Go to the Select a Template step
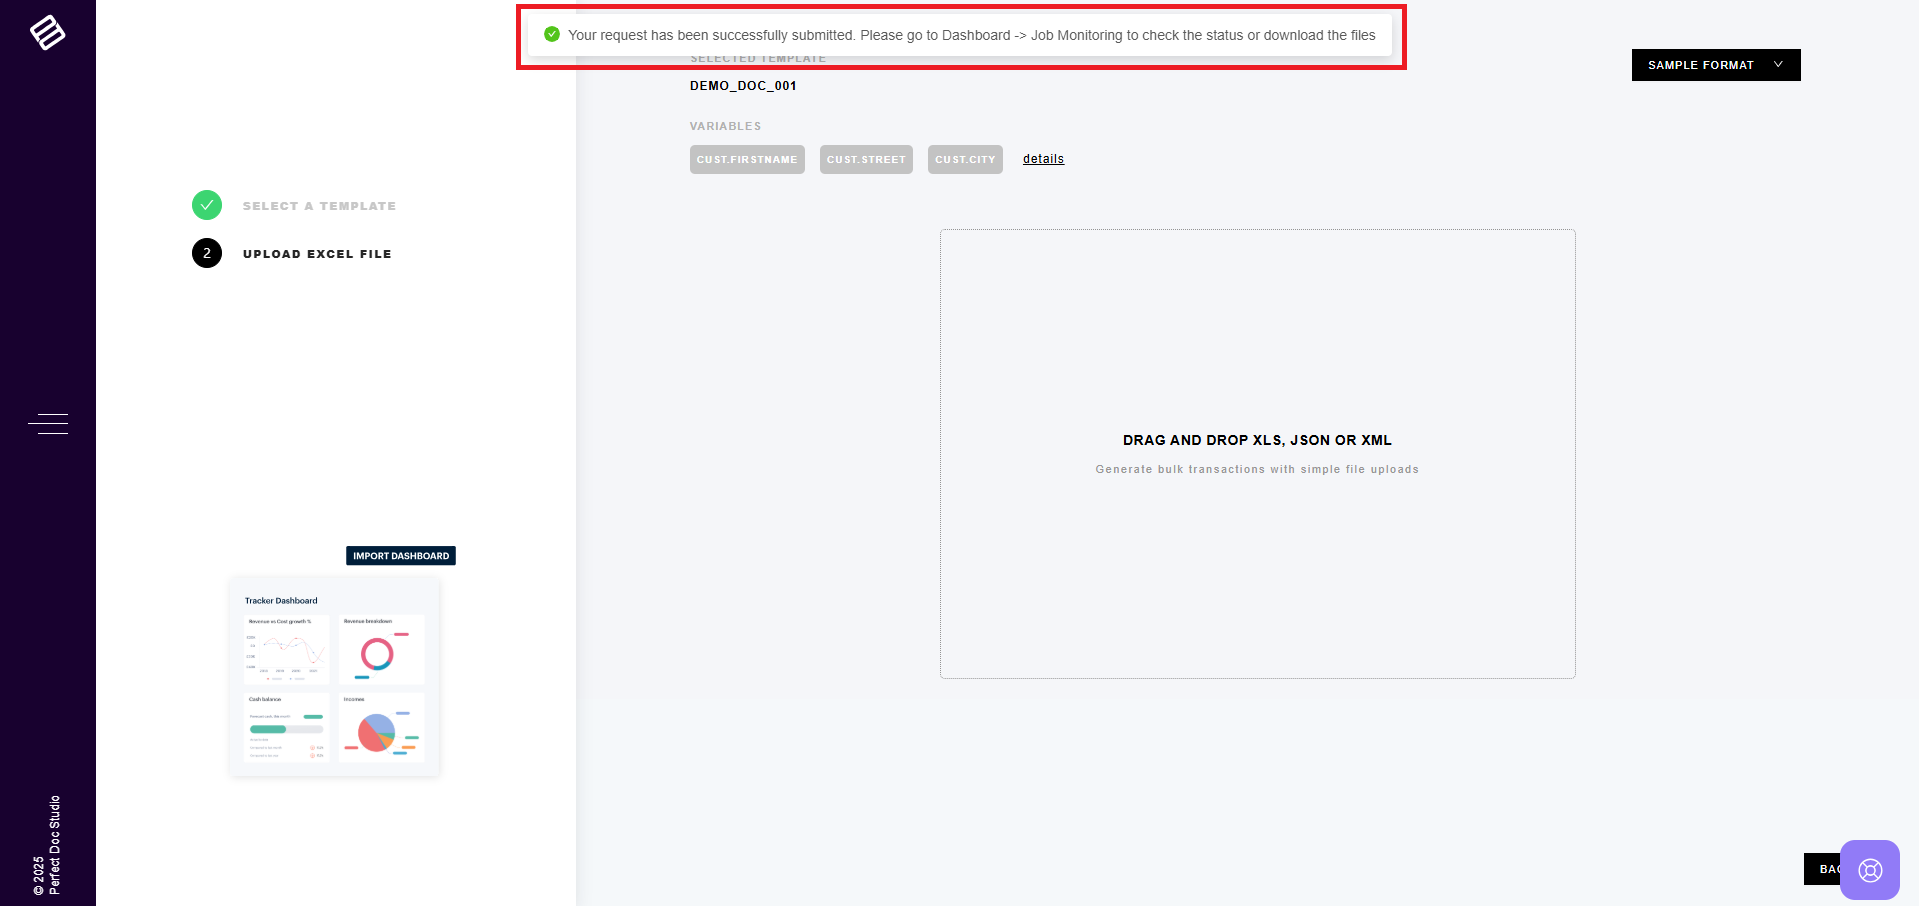This screenshot has height=906, width=1919. tap(319, 206)
